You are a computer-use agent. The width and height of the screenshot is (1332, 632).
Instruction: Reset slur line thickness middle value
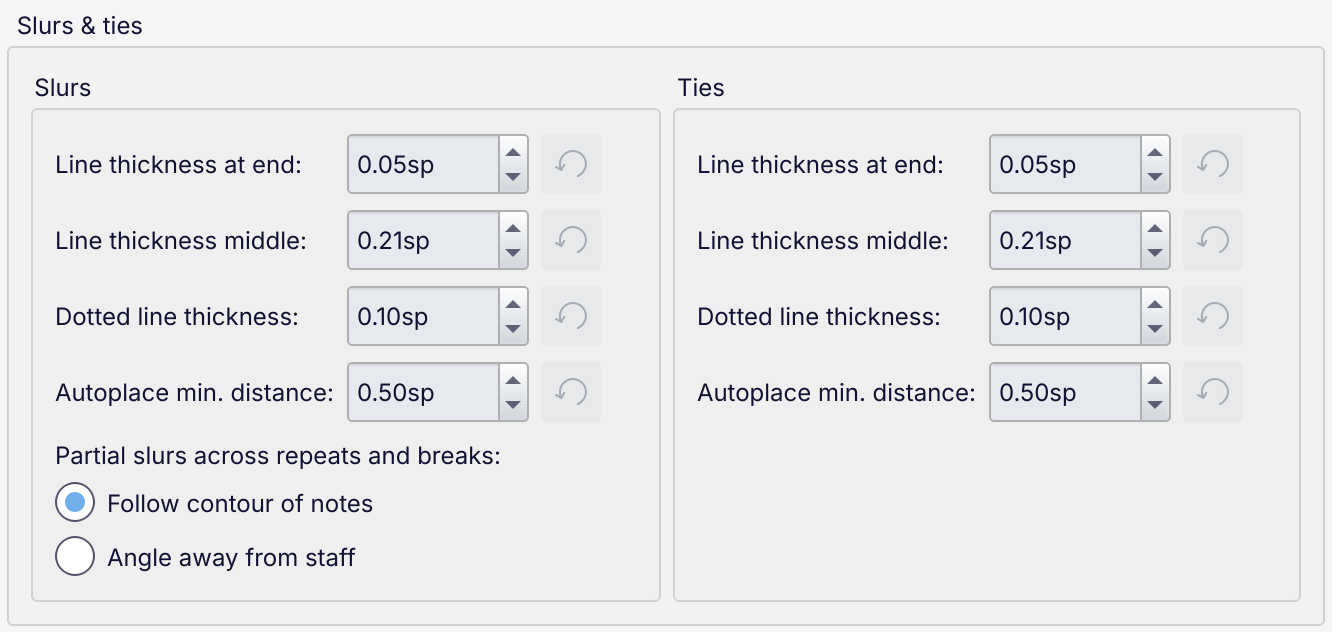pos(571,240)
